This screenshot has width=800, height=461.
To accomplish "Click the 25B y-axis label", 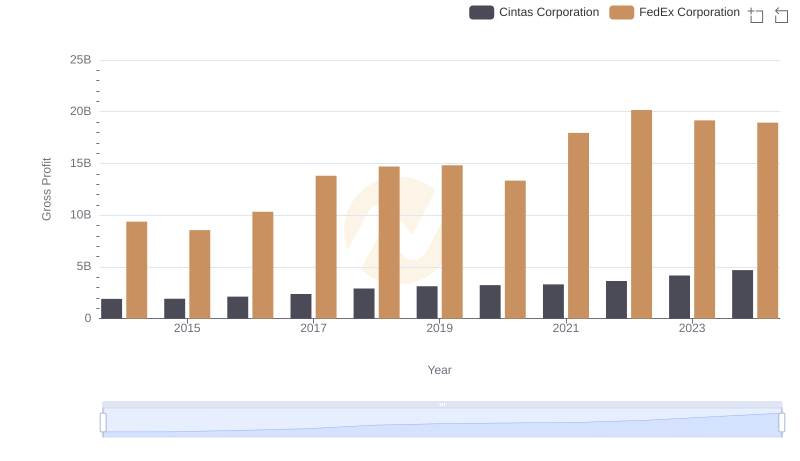I will [81, 60].
